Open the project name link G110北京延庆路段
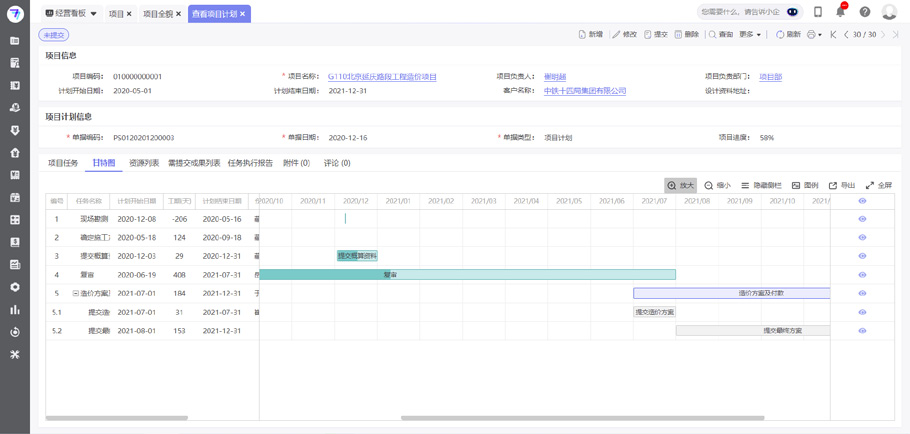Screen dimensions: 910x434 pyautogui.click(x=382, y=76)
